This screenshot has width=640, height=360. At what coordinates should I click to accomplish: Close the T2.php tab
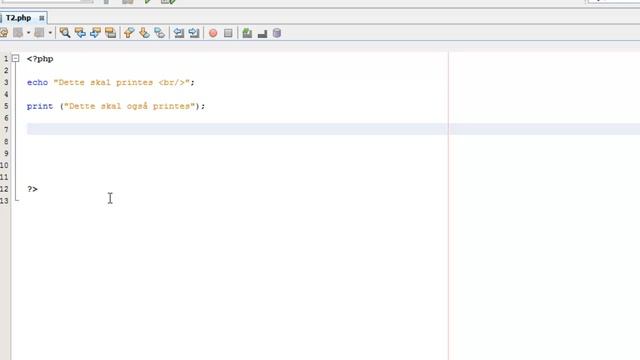click(x=42, y=18)
